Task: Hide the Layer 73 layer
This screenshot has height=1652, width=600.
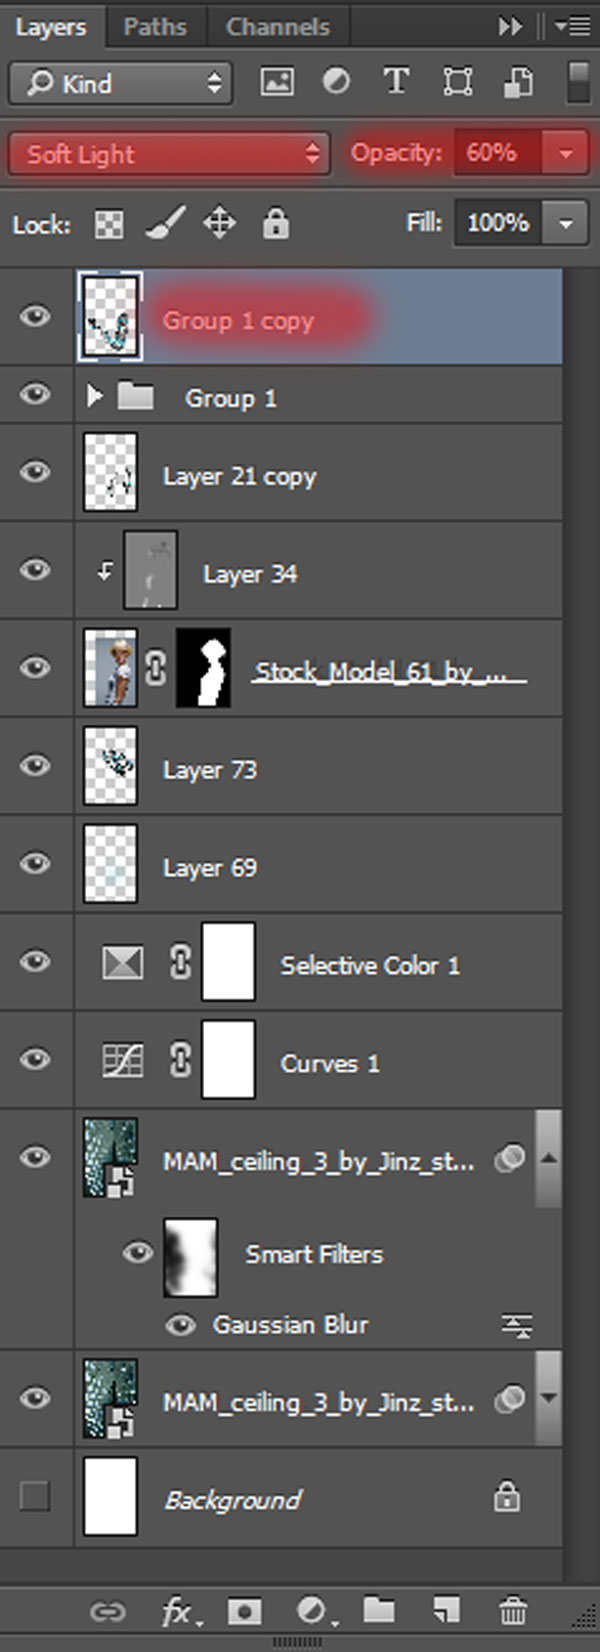Action: [x=35, y=765]
